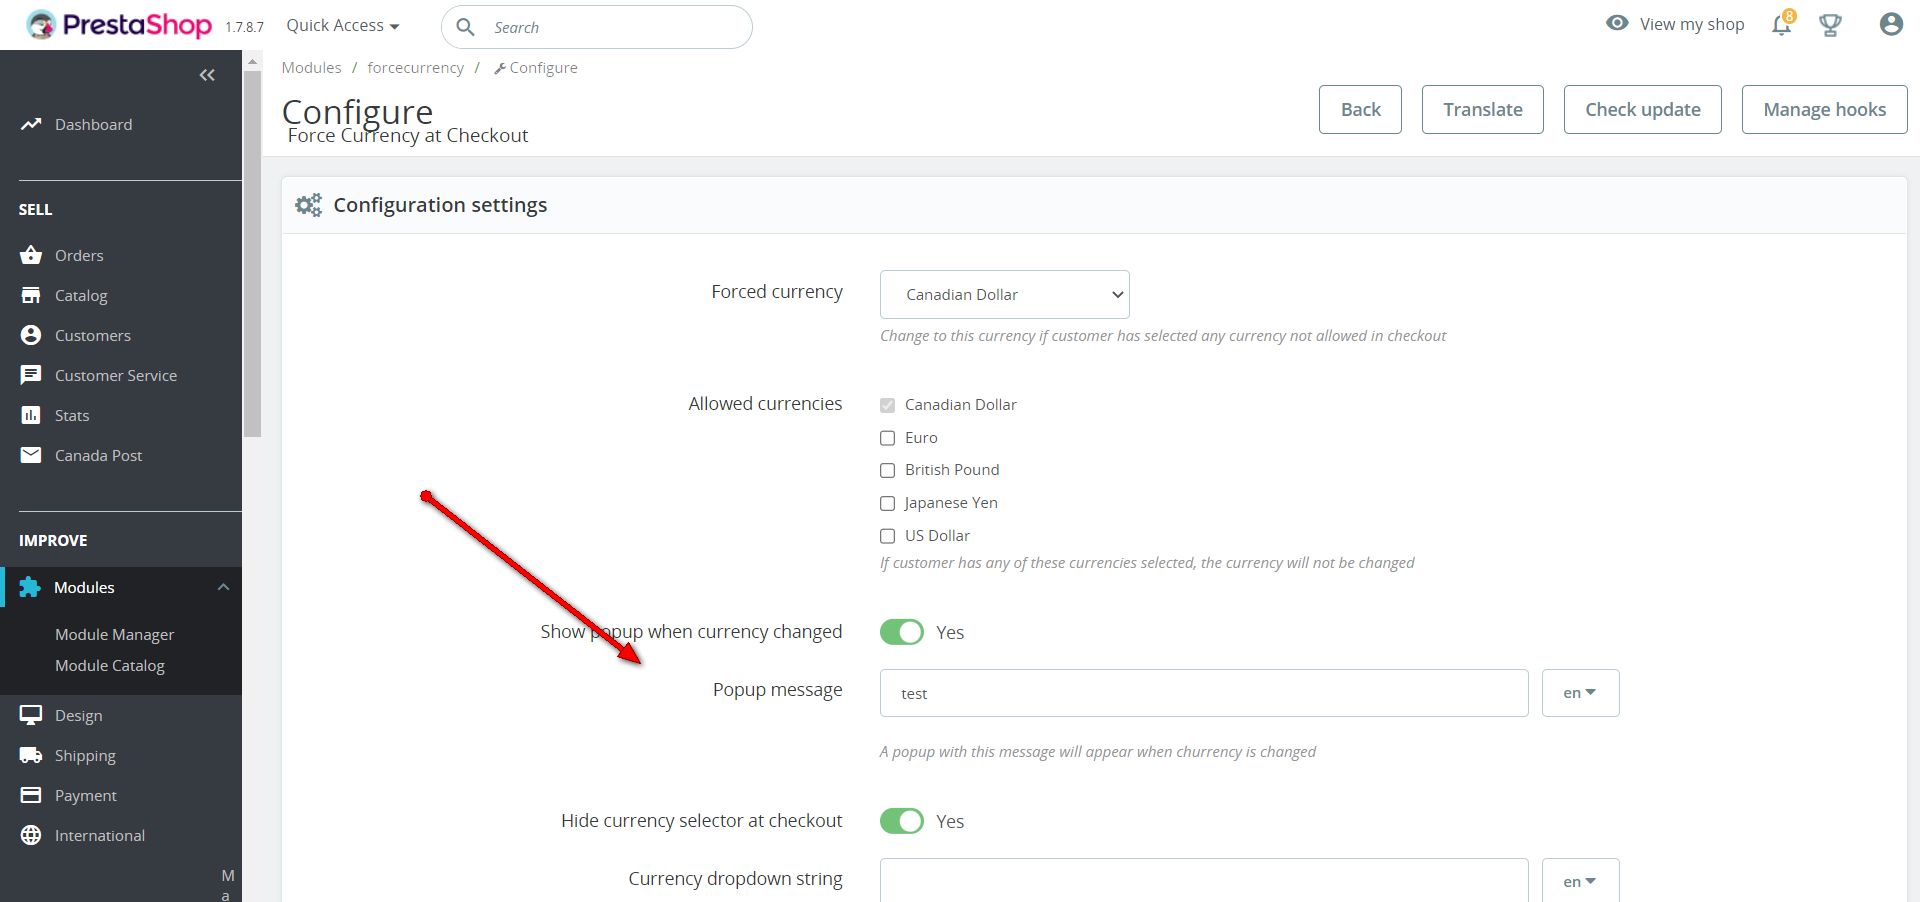Screen dimensions: 1920x902
Task: Enable the US Dollar checkbox
Action: [887, 536]
